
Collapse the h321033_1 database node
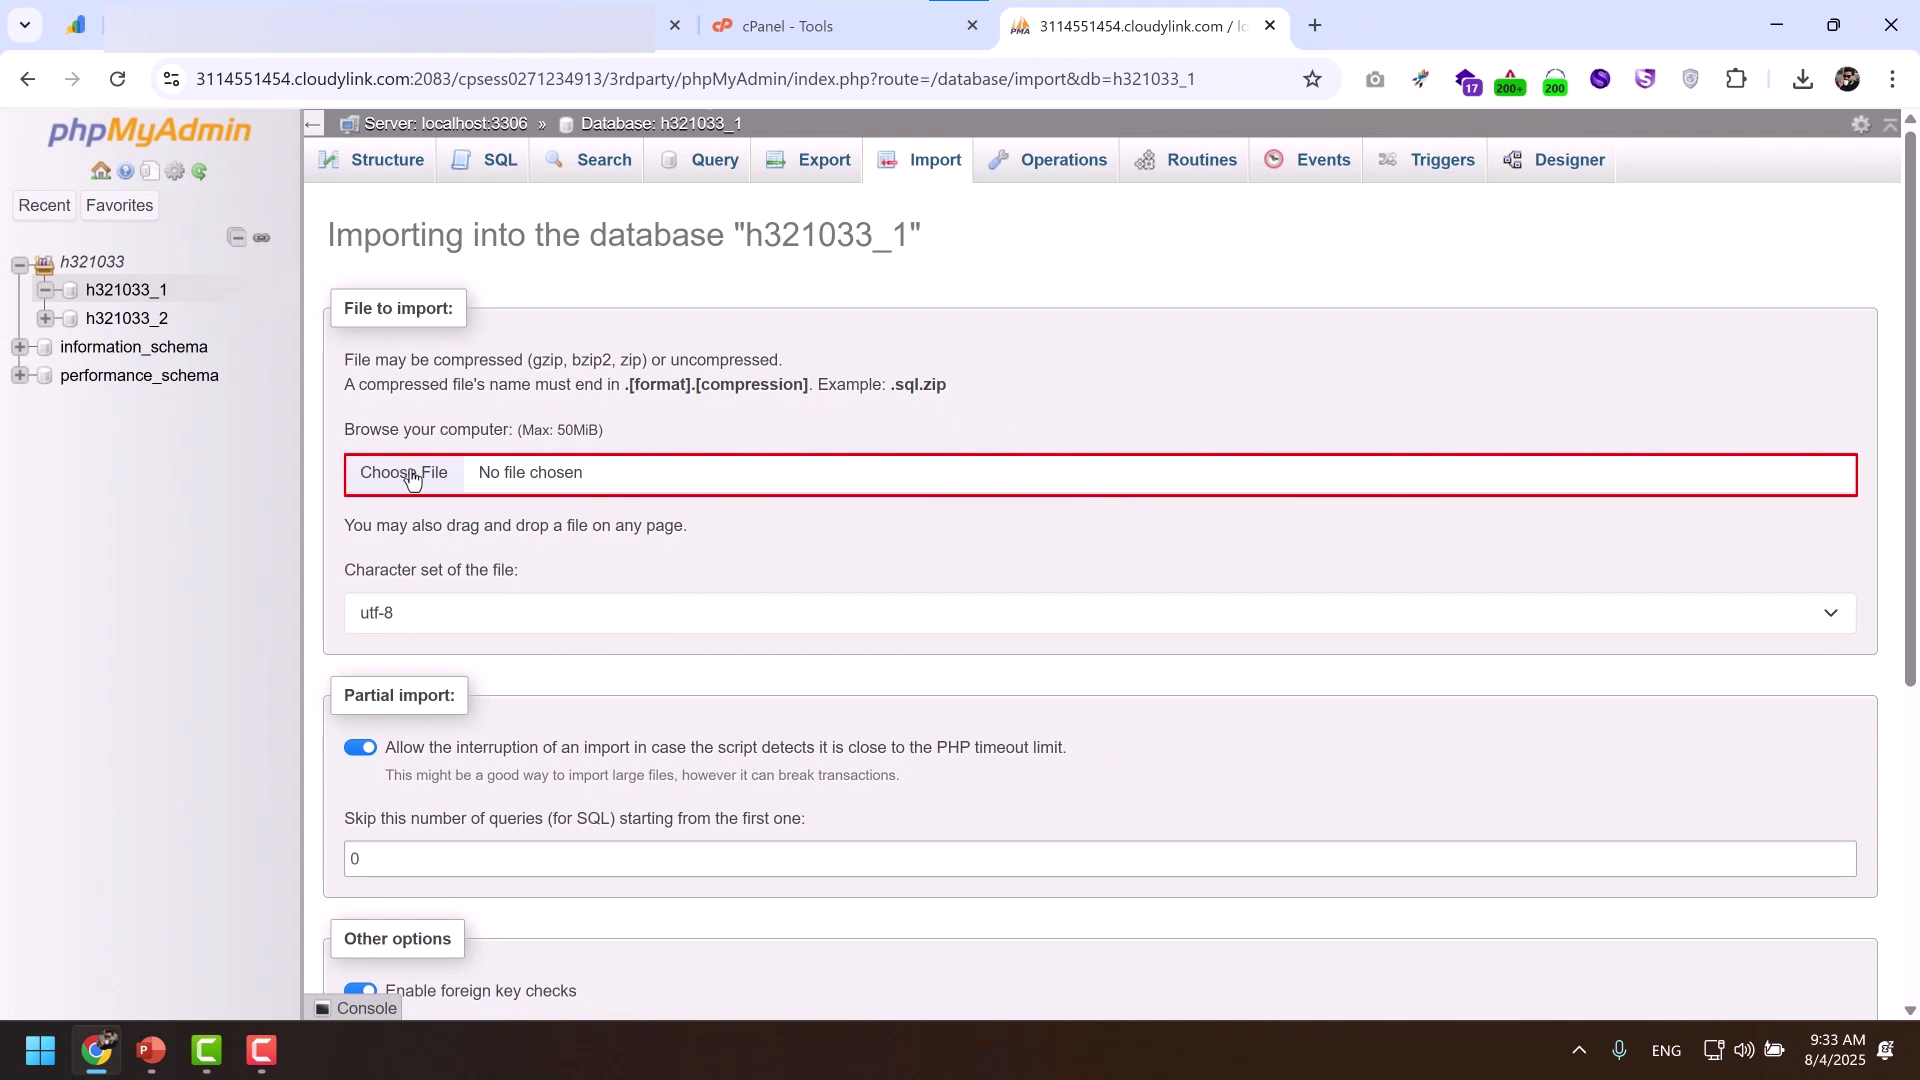45,290
